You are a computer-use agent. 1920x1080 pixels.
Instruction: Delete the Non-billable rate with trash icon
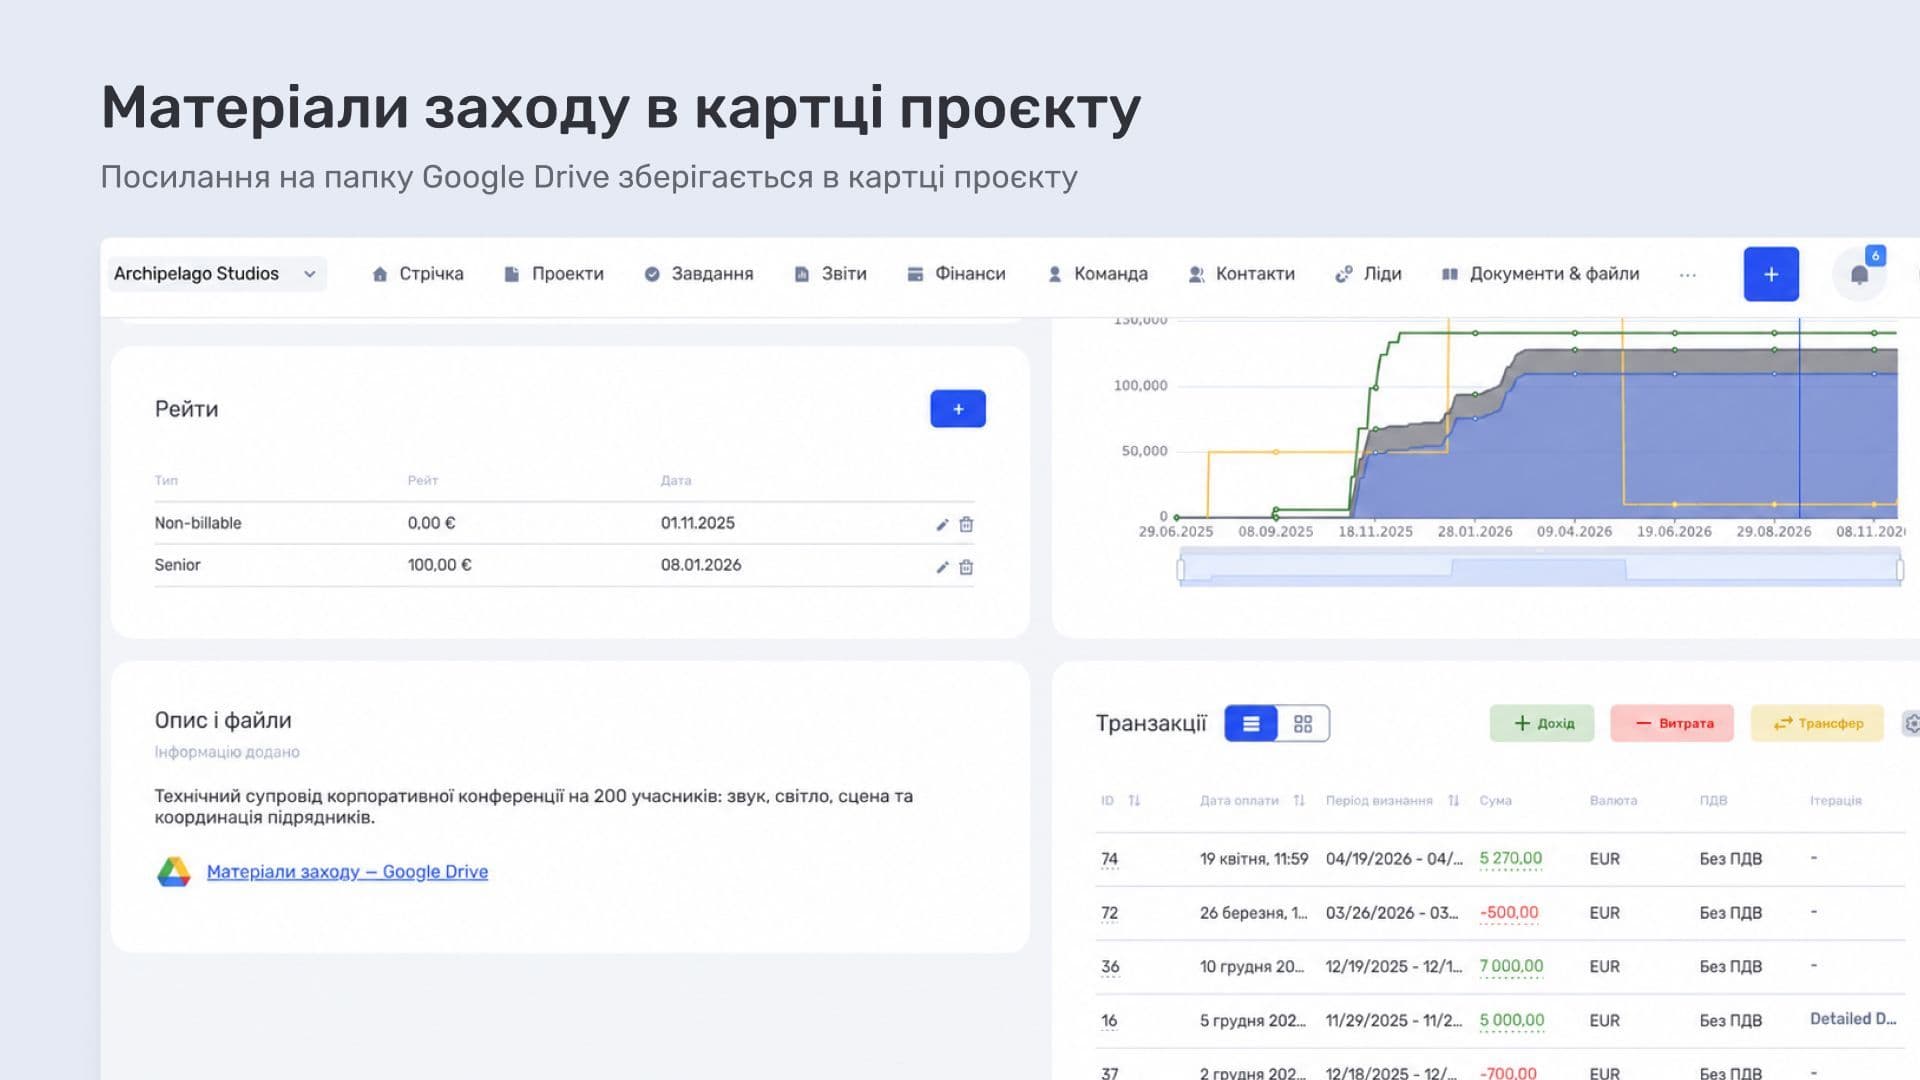tap(966, 524)
